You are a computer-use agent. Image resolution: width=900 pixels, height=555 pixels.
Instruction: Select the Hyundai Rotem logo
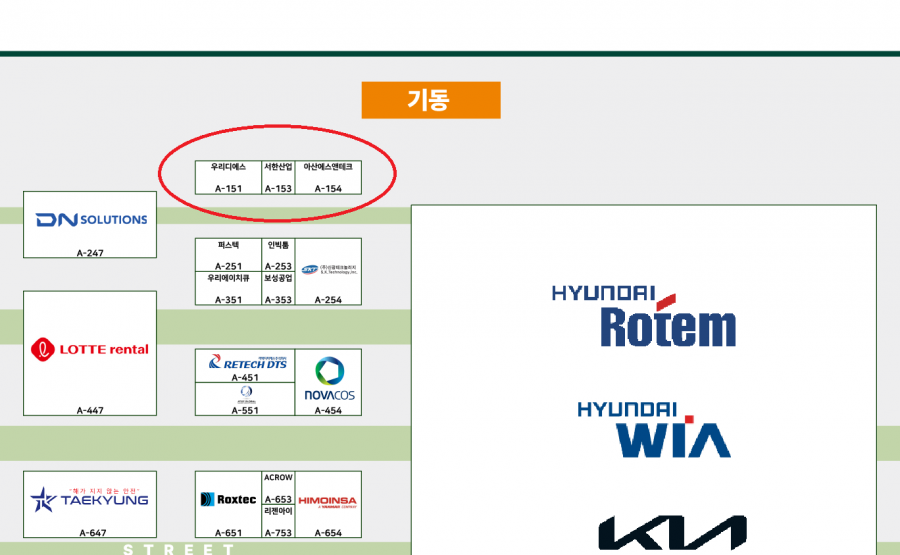point(643,316)
